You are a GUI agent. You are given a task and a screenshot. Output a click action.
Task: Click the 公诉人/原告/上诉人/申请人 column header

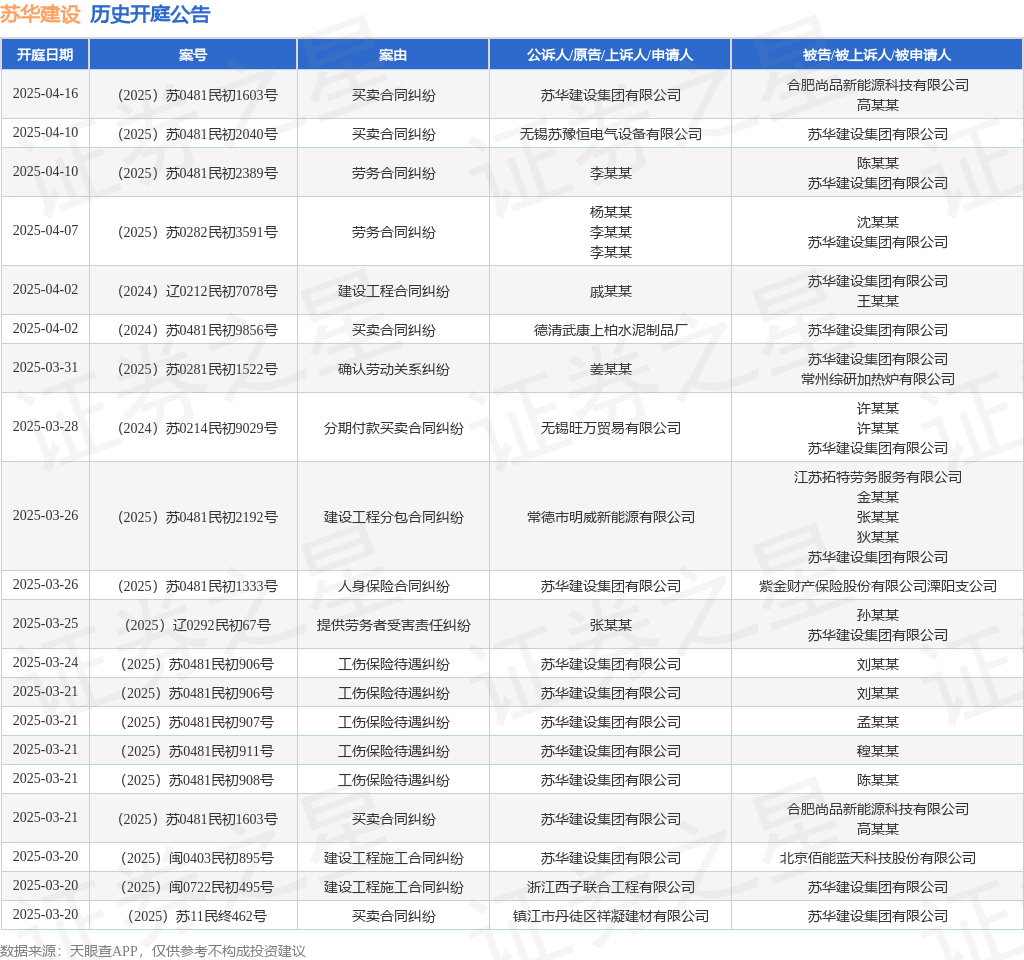coord(610,55)
